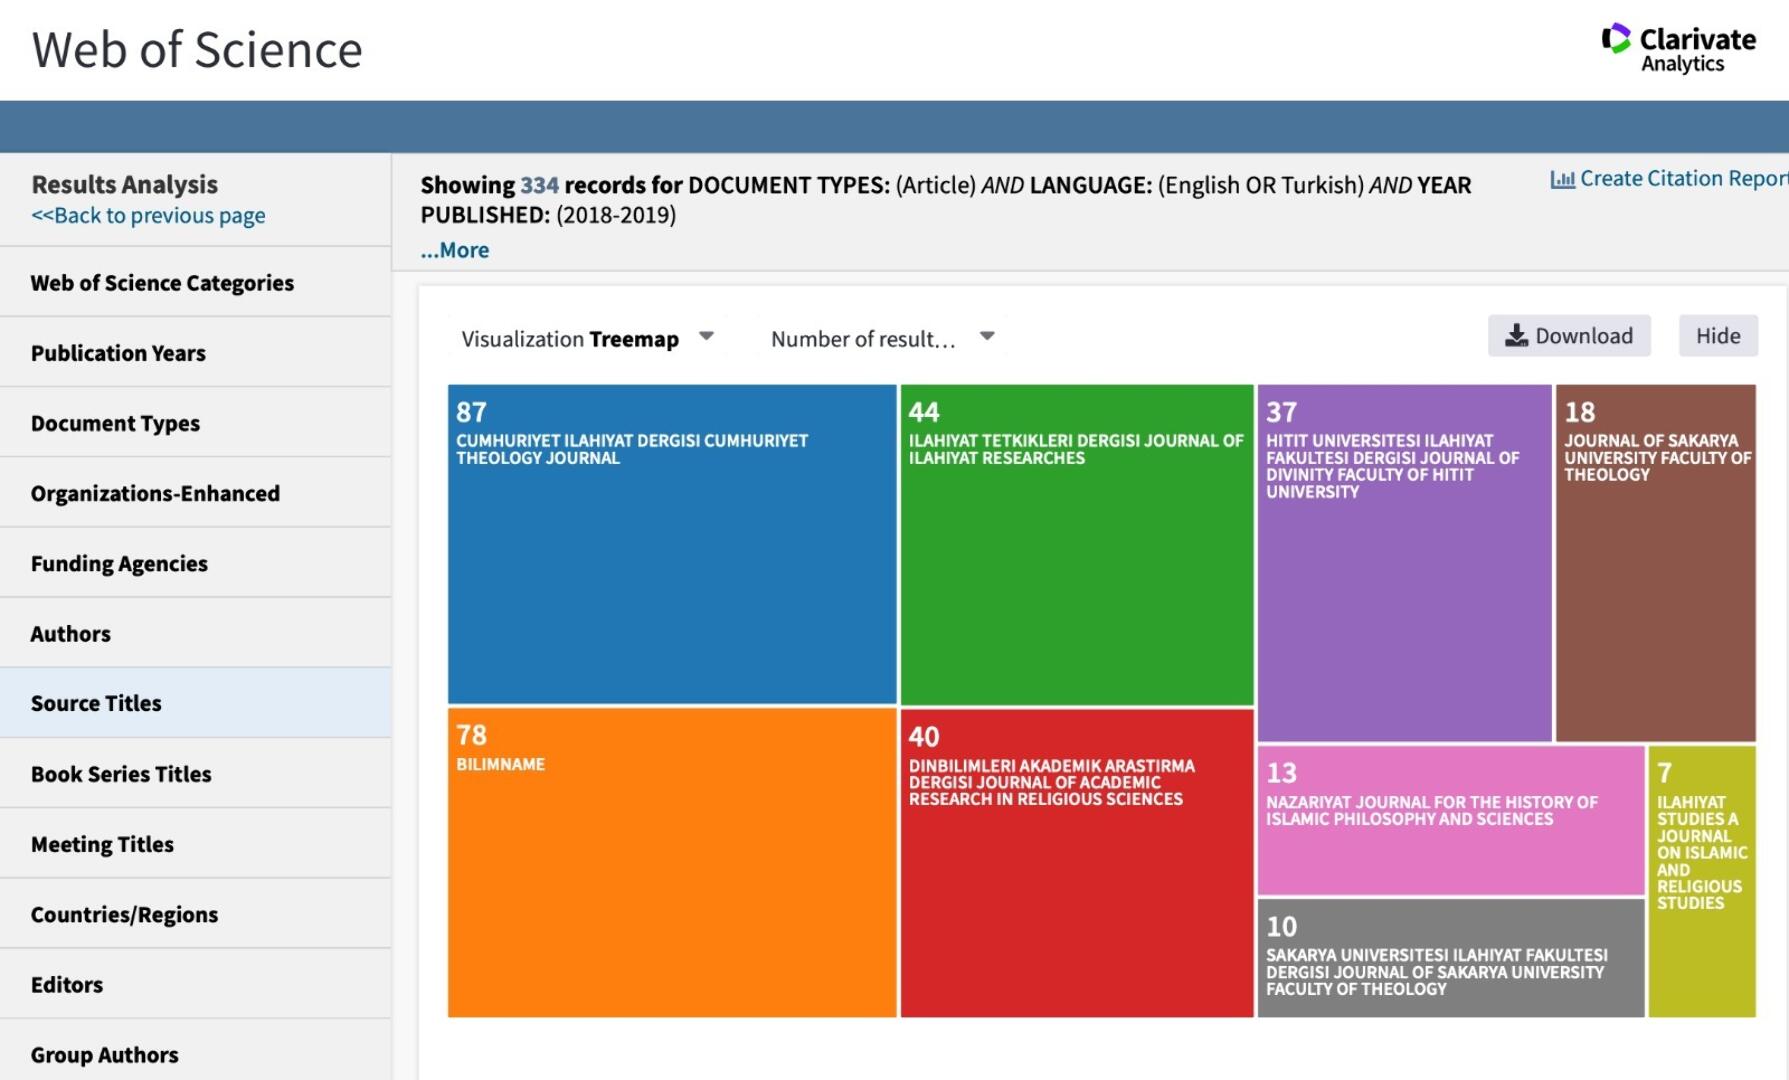Screen dimensions: 1789x1080
Task: Select Publication Years in sidebar
Action: point(195,353)
